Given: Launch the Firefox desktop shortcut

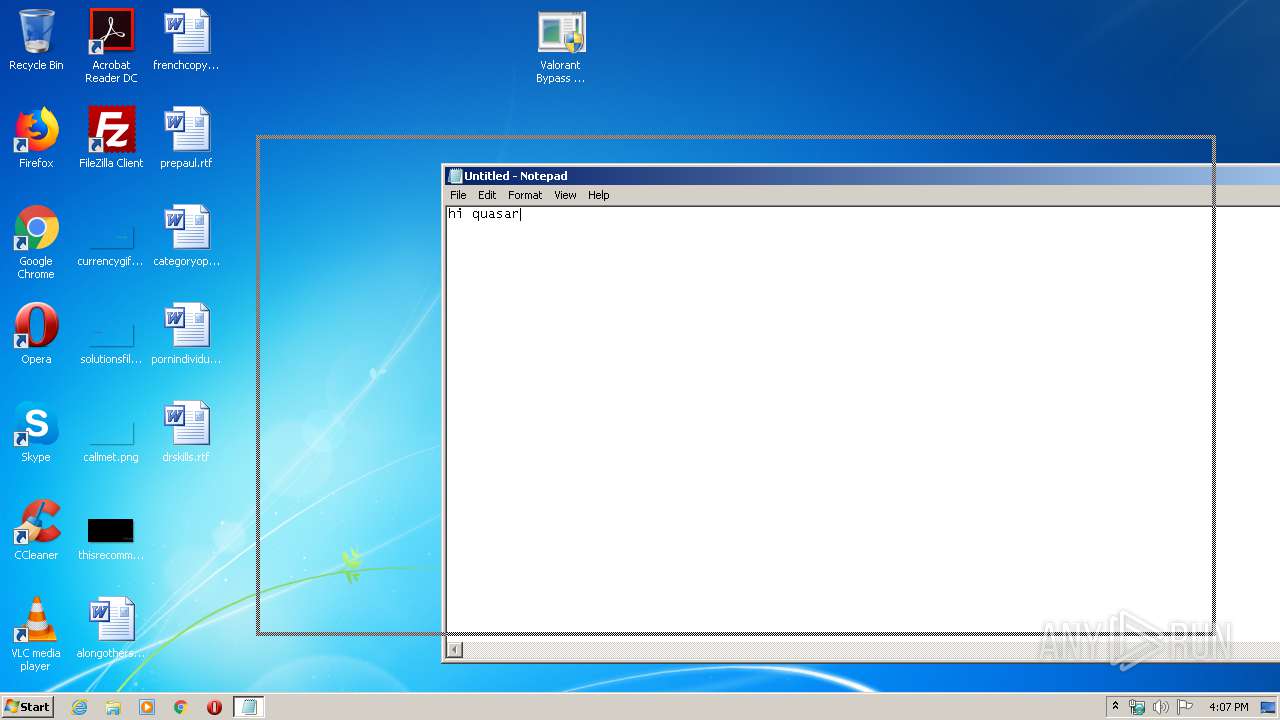Looking at the screenshot, I should [36, 138].
